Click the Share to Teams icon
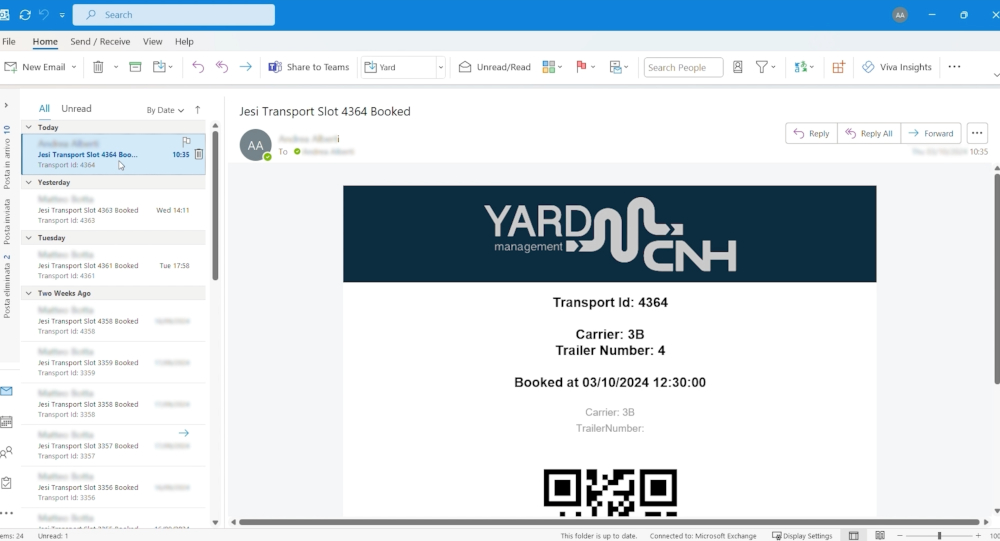This screenshot has height=541, width=1000. tap(275, 67)
